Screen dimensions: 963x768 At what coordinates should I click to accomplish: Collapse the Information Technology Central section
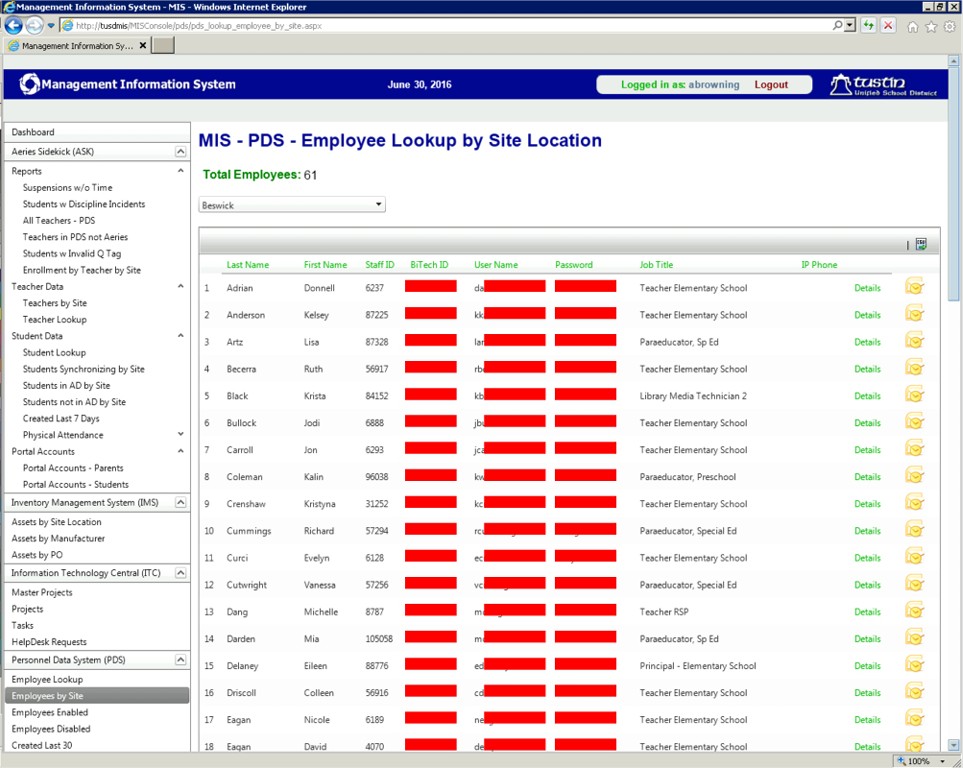coord(181,573)
